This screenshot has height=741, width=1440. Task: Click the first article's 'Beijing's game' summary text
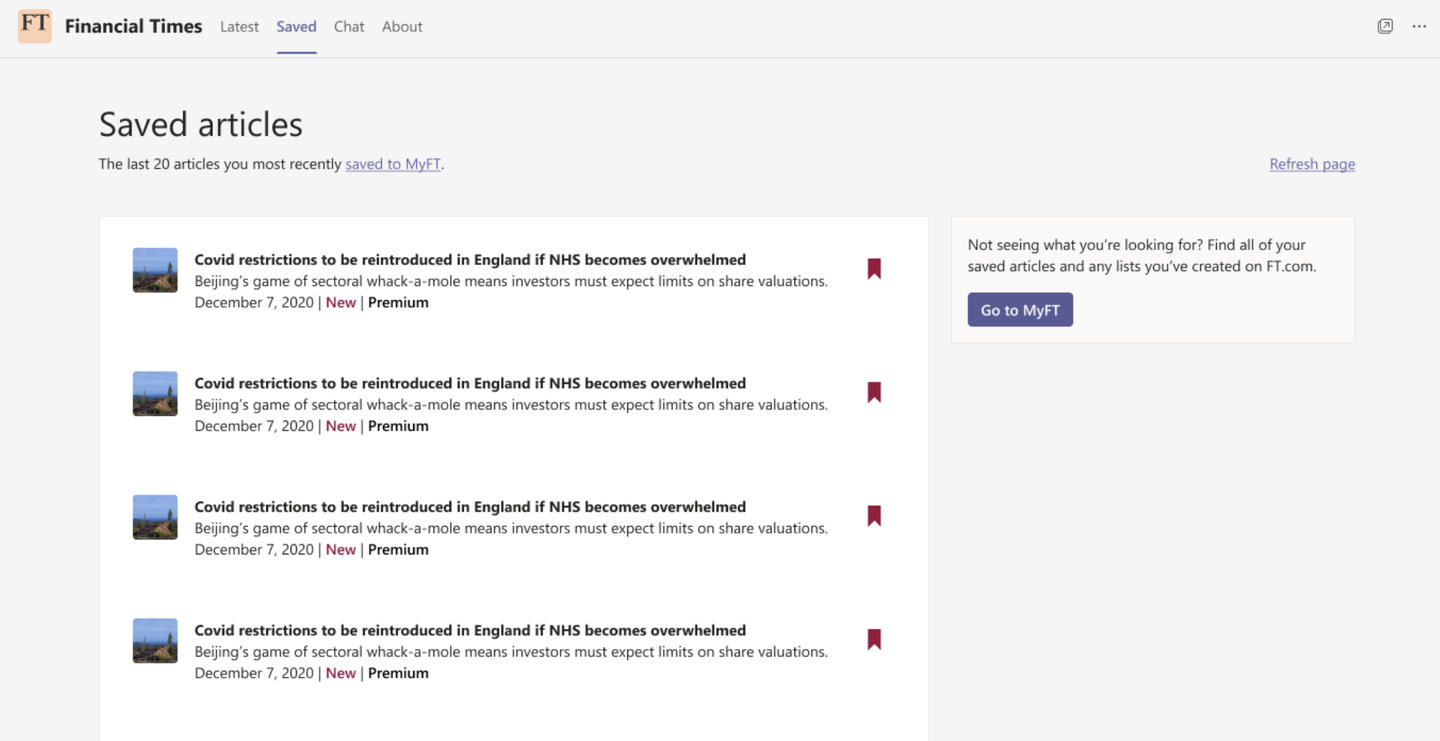pyautogui.click(x=511, y=281)
